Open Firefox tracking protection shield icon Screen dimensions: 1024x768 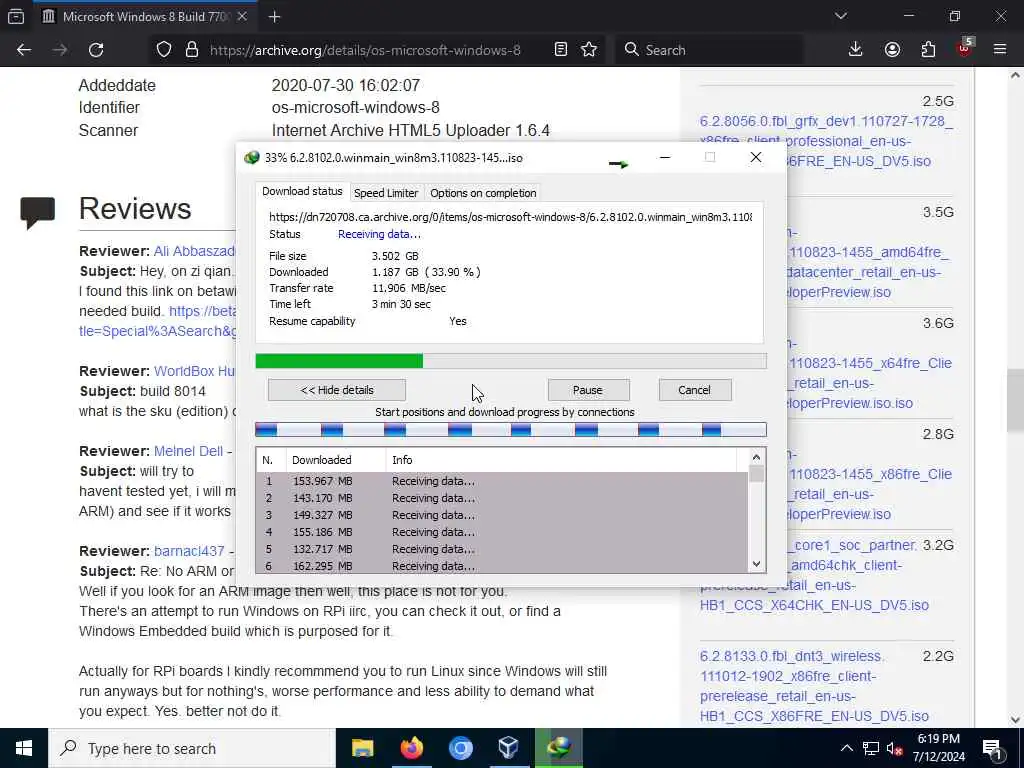[164, 50]
